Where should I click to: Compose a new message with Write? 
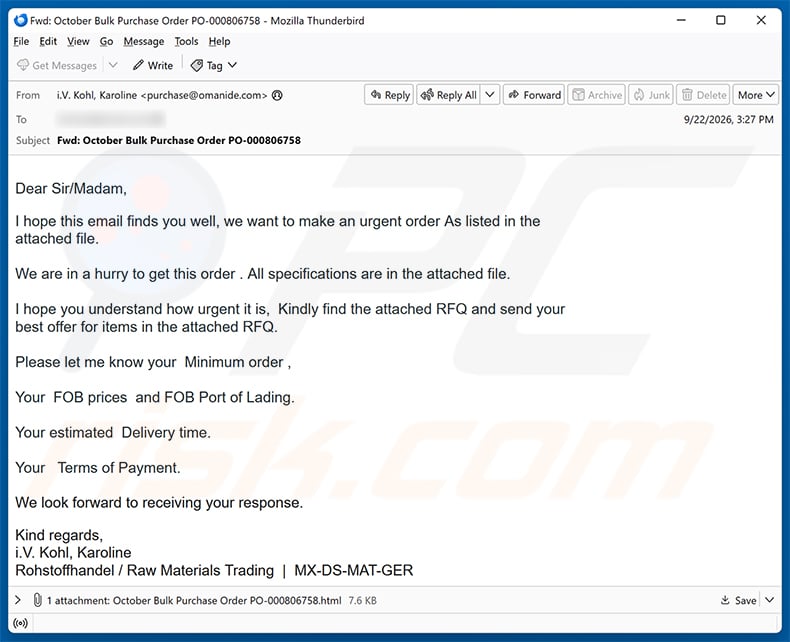tap(153, 66)
